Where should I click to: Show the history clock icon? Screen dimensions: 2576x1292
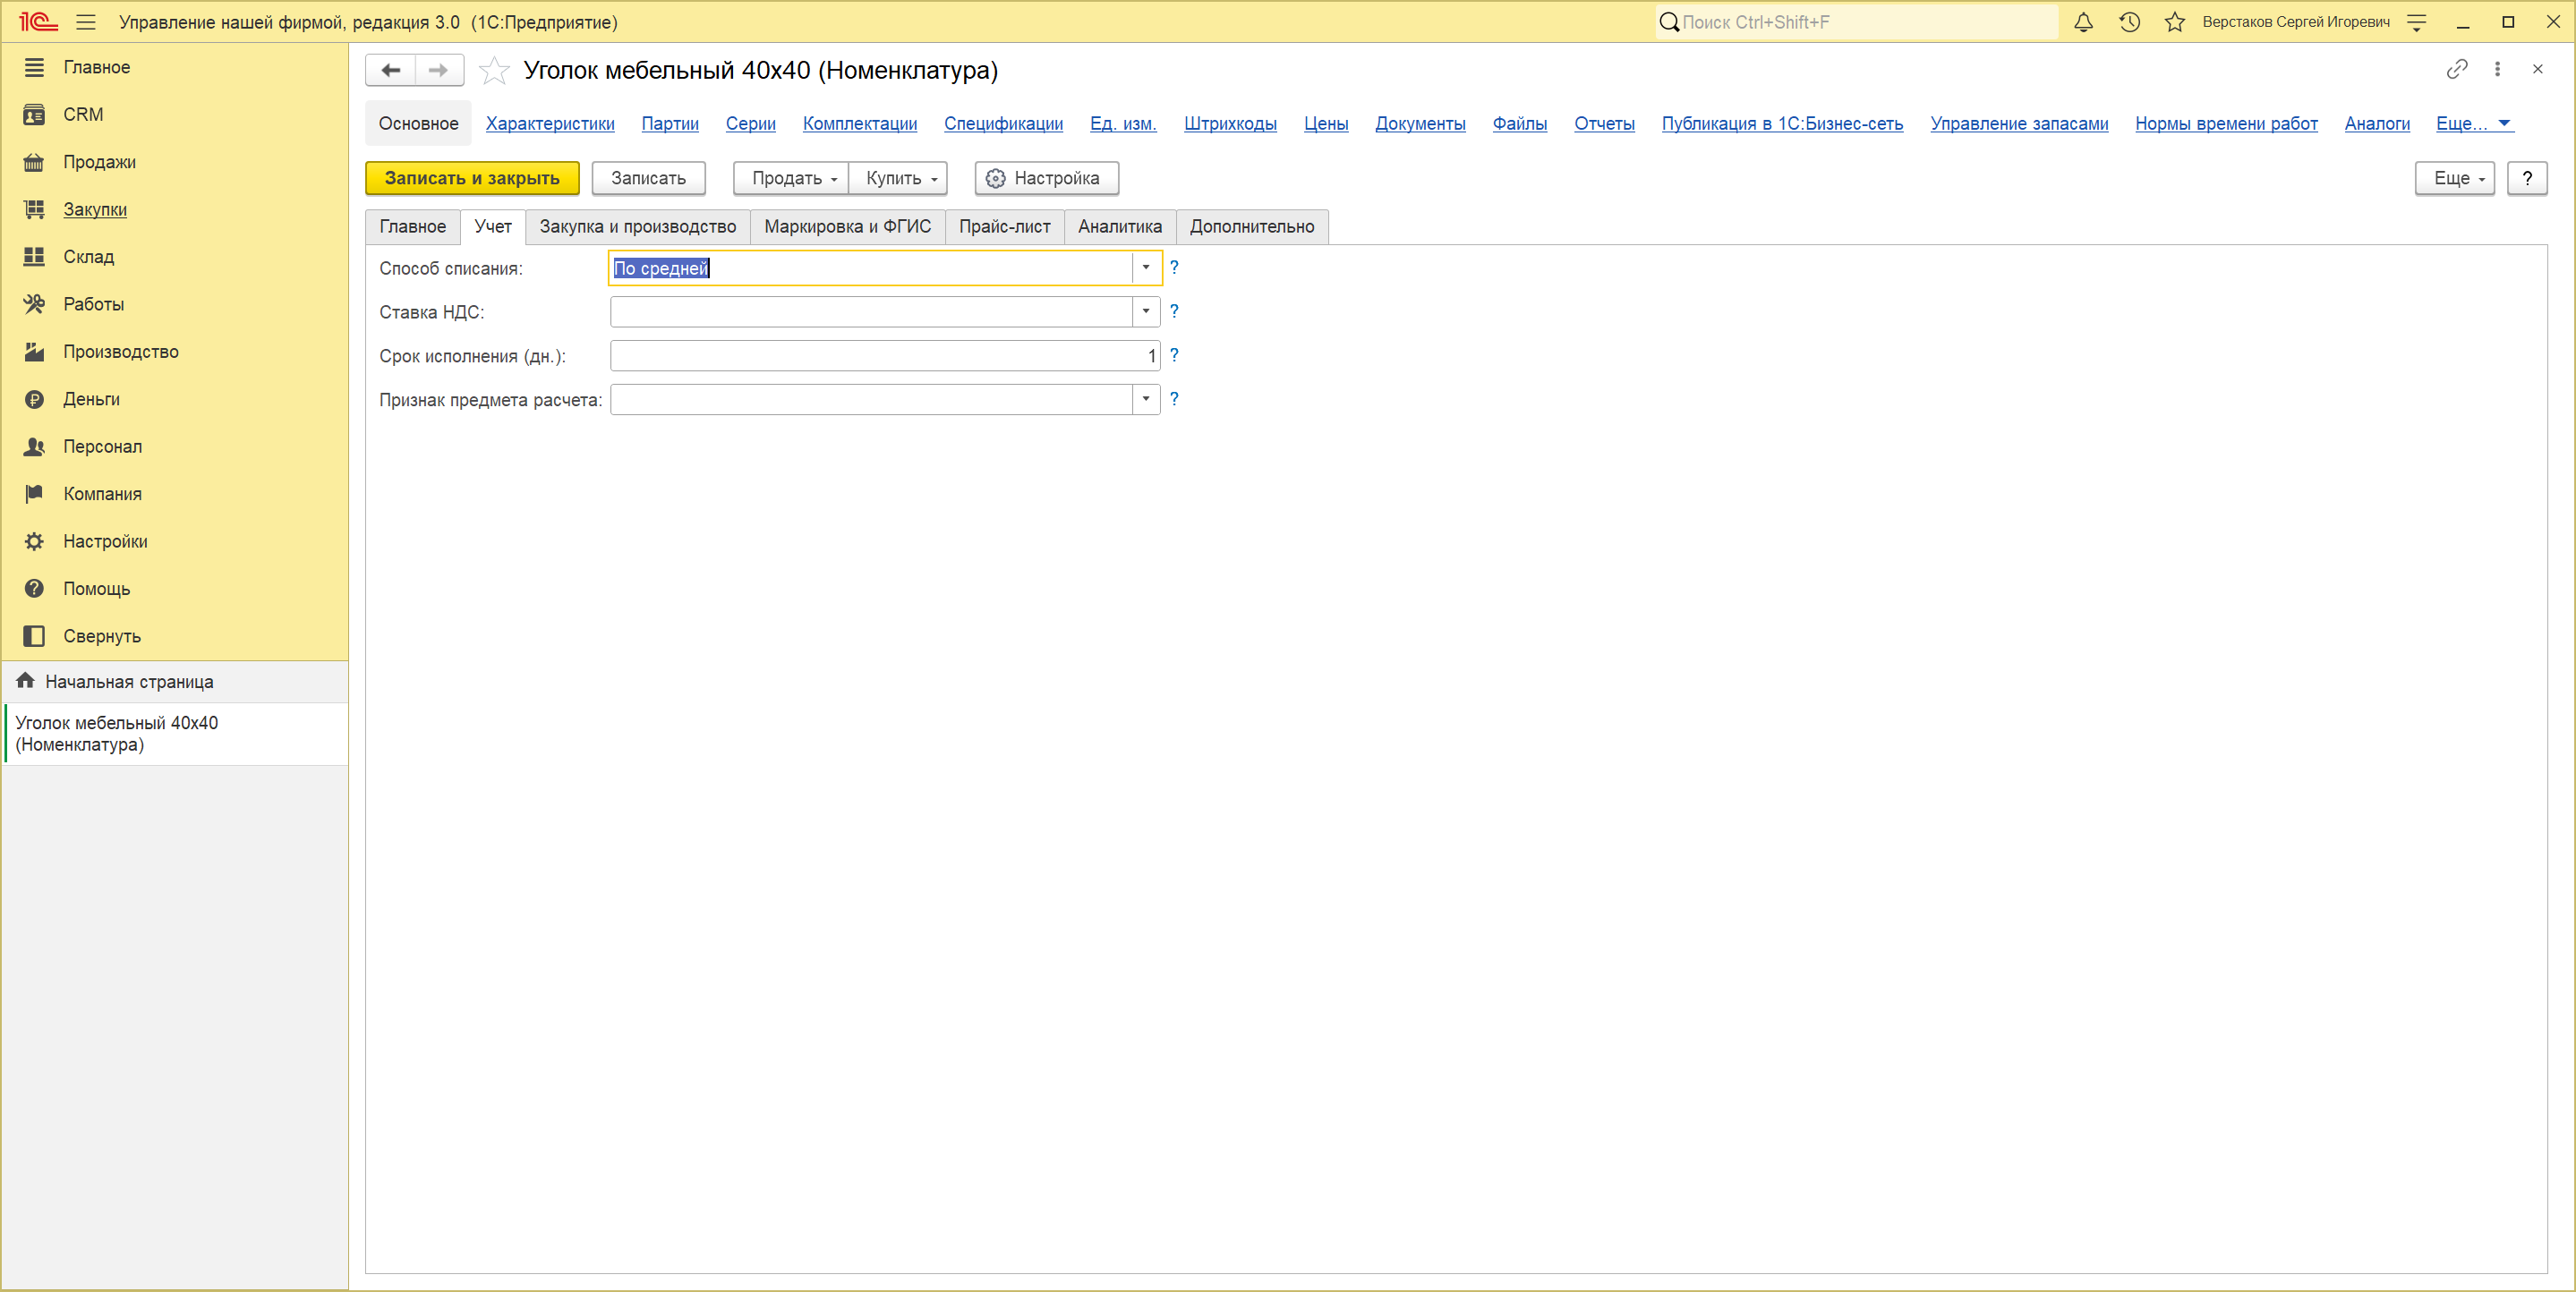(2130, 22)
